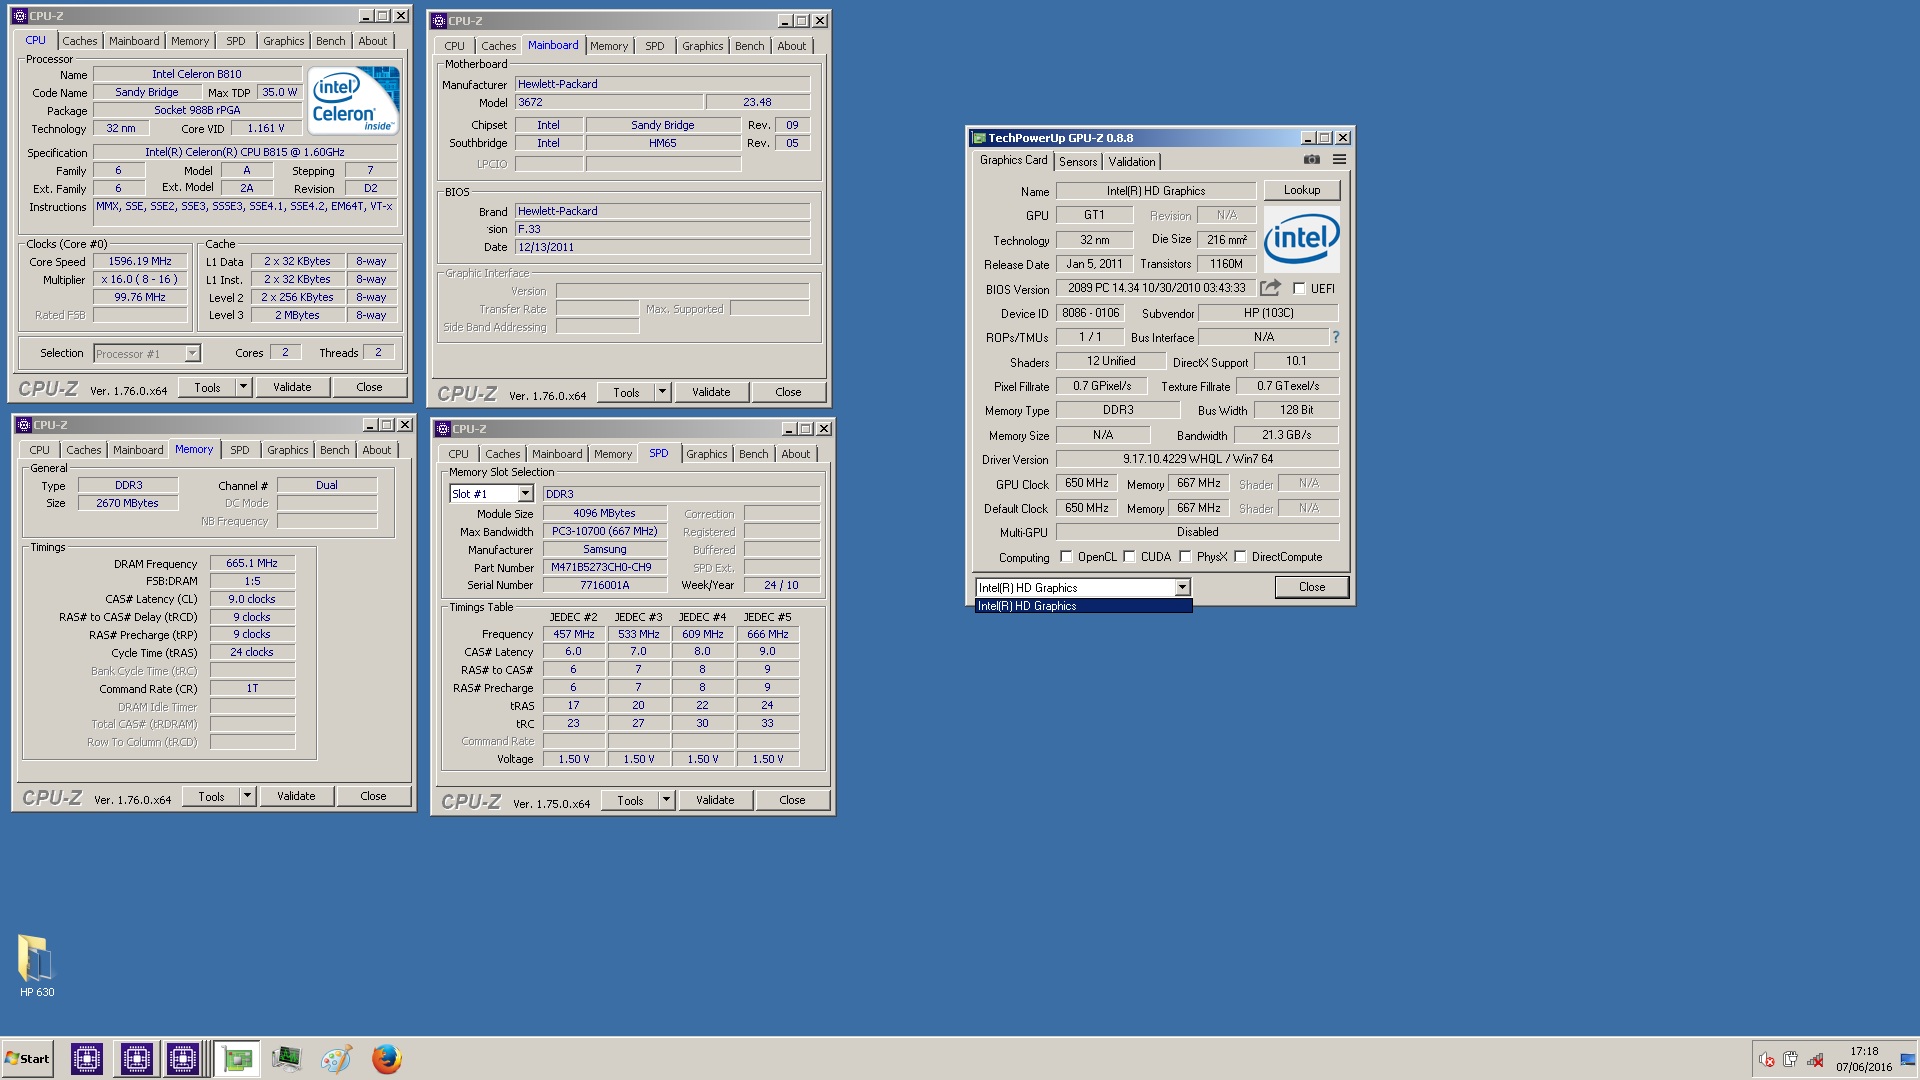Switch to Validation tab in GPU-Z

coord(1131,162)
